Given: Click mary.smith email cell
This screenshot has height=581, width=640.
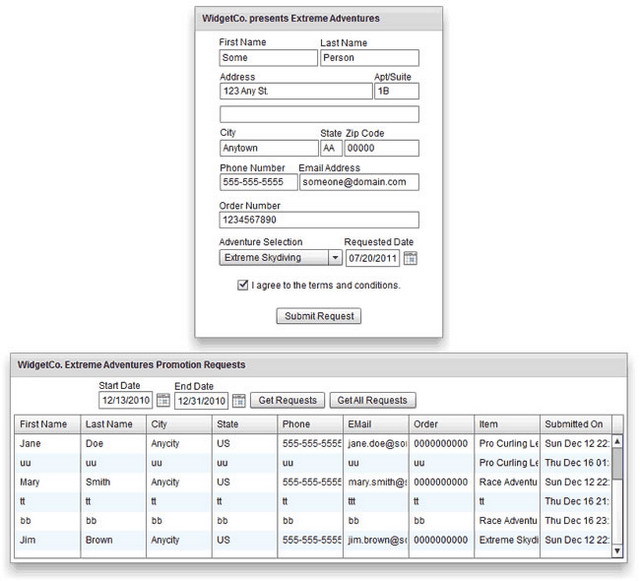Looking at the screenshot, I should pyautogui.click(x=376, y=482).
